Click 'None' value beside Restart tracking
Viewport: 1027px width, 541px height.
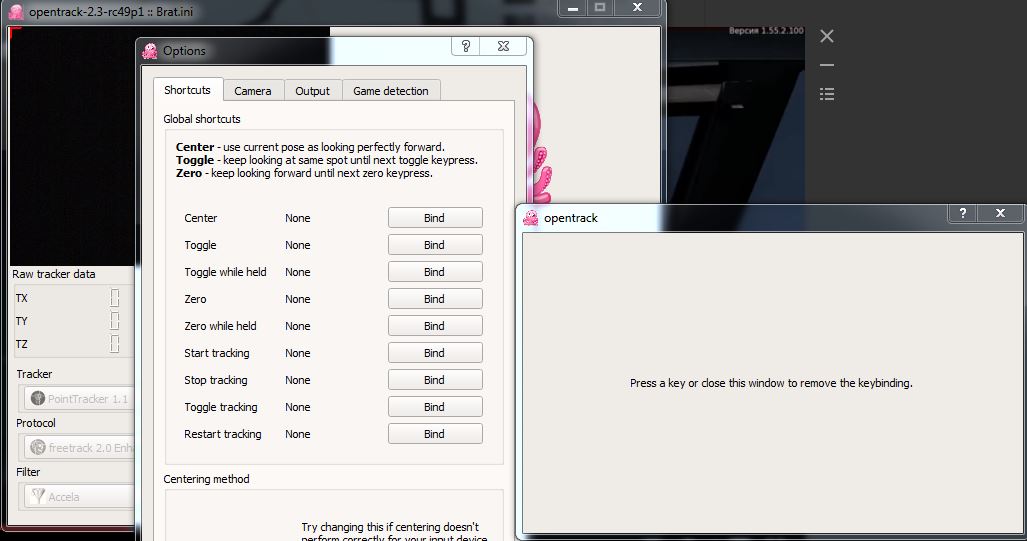tap(297, 434)
